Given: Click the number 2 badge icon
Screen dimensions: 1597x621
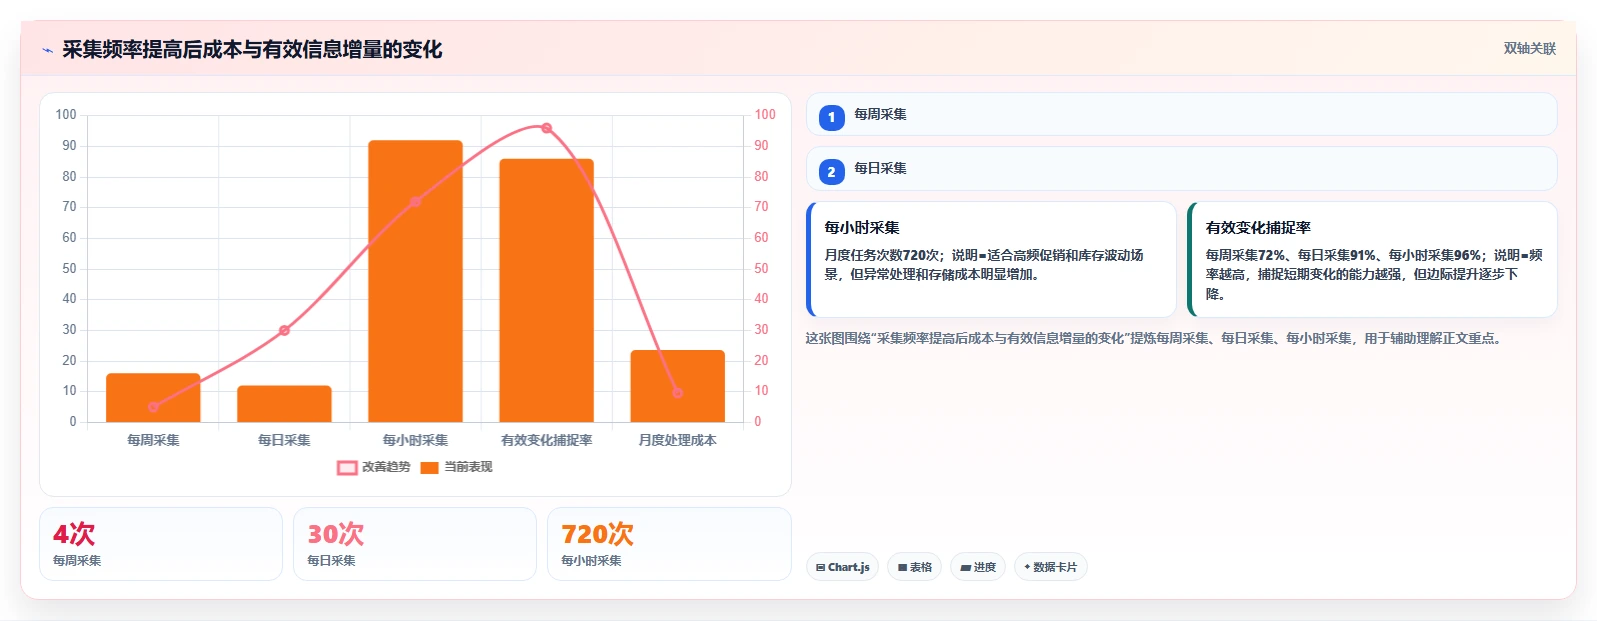Looking at the screenshot, I should 831,172.
